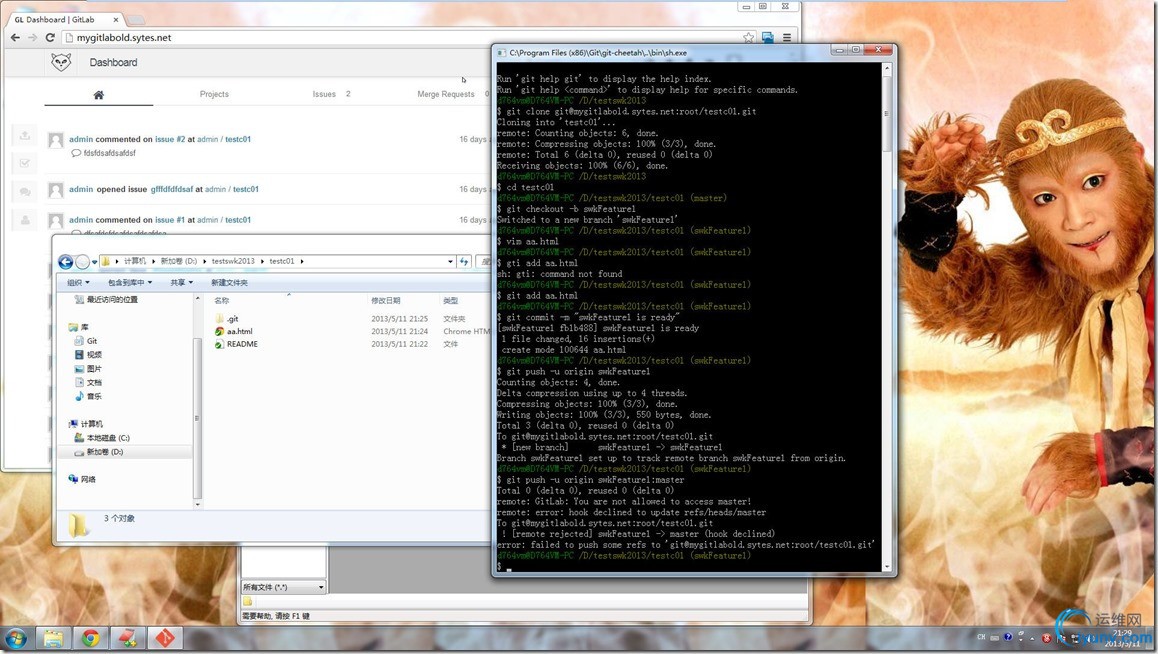Open the gfffdfdfdsaf issue link
This screenshot has height=654, width=1158.
[x=171, y=189]
